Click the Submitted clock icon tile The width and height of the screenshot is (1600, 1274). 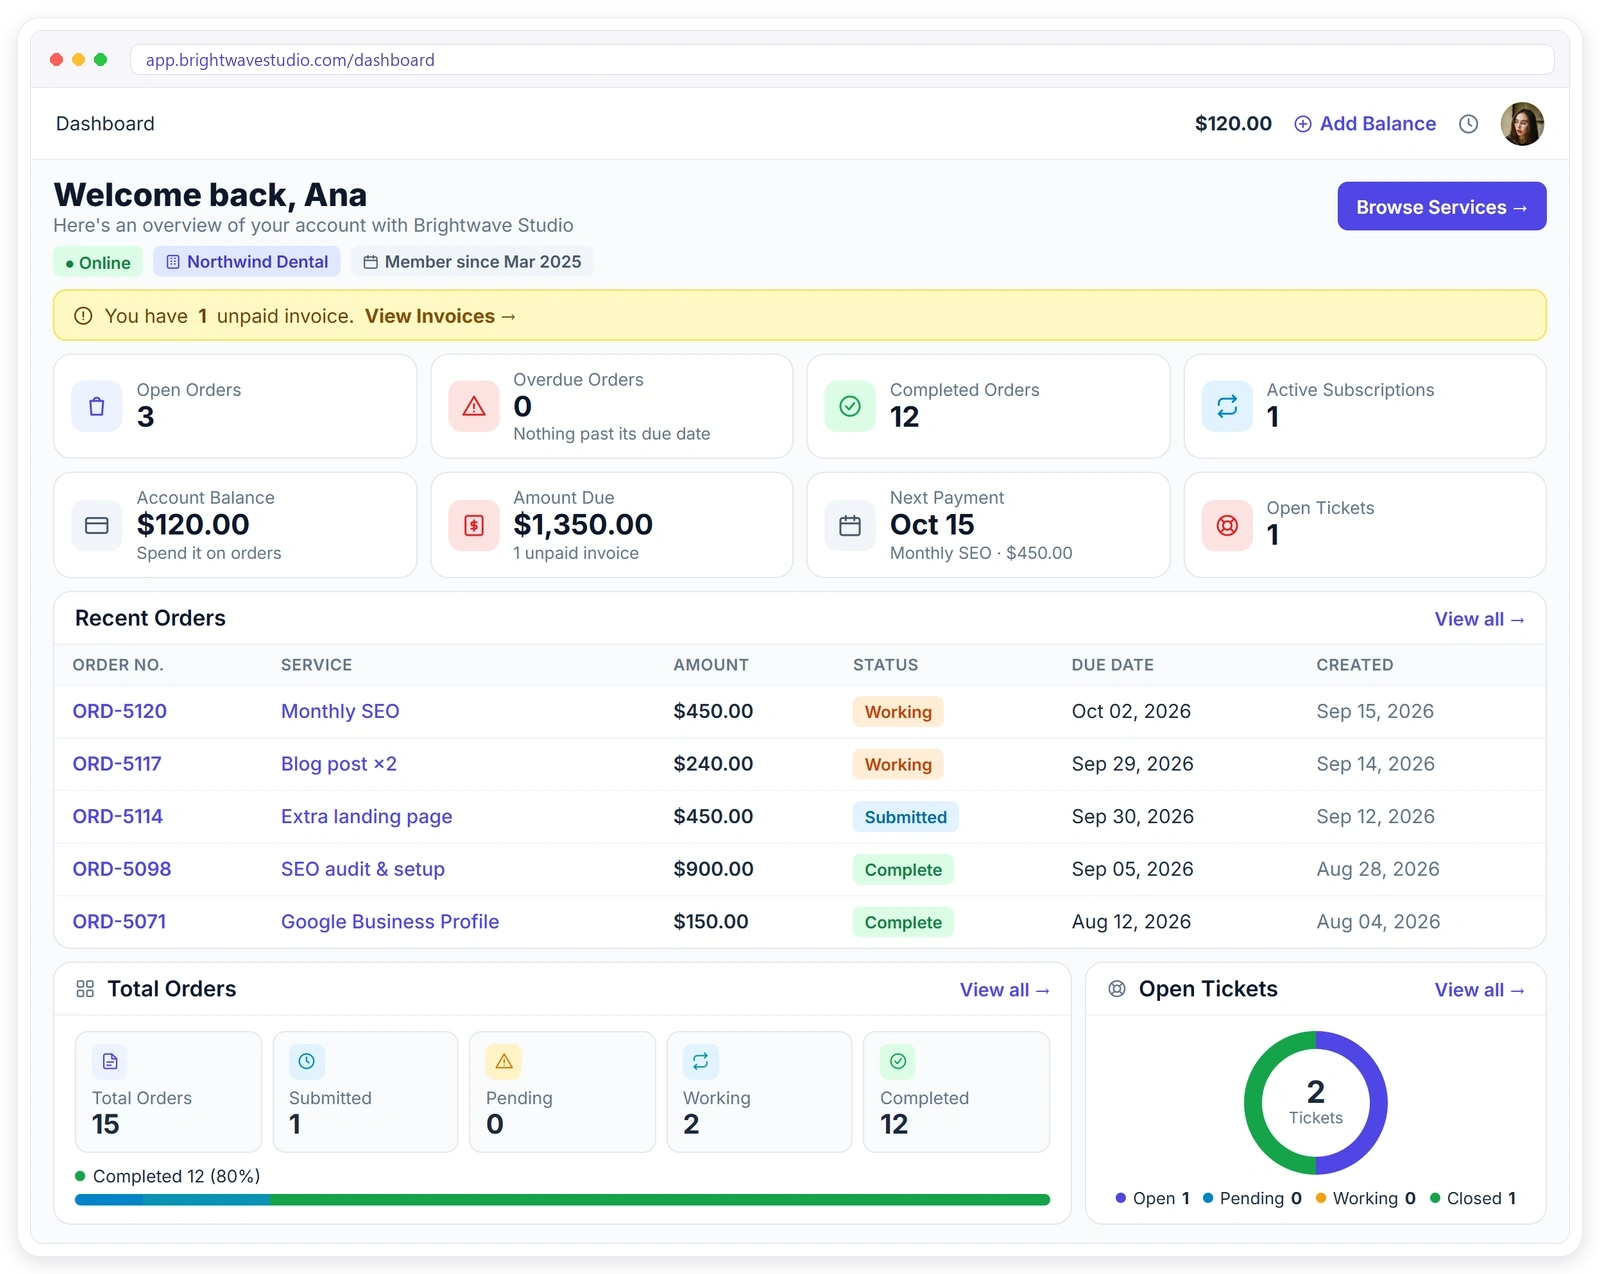coord(307,1061)
